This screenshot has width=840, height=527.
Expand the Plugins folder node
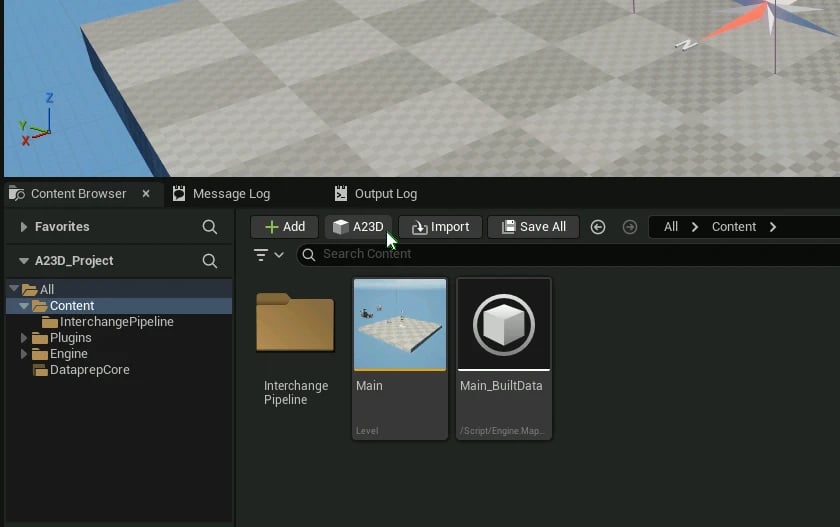point(24,338)
